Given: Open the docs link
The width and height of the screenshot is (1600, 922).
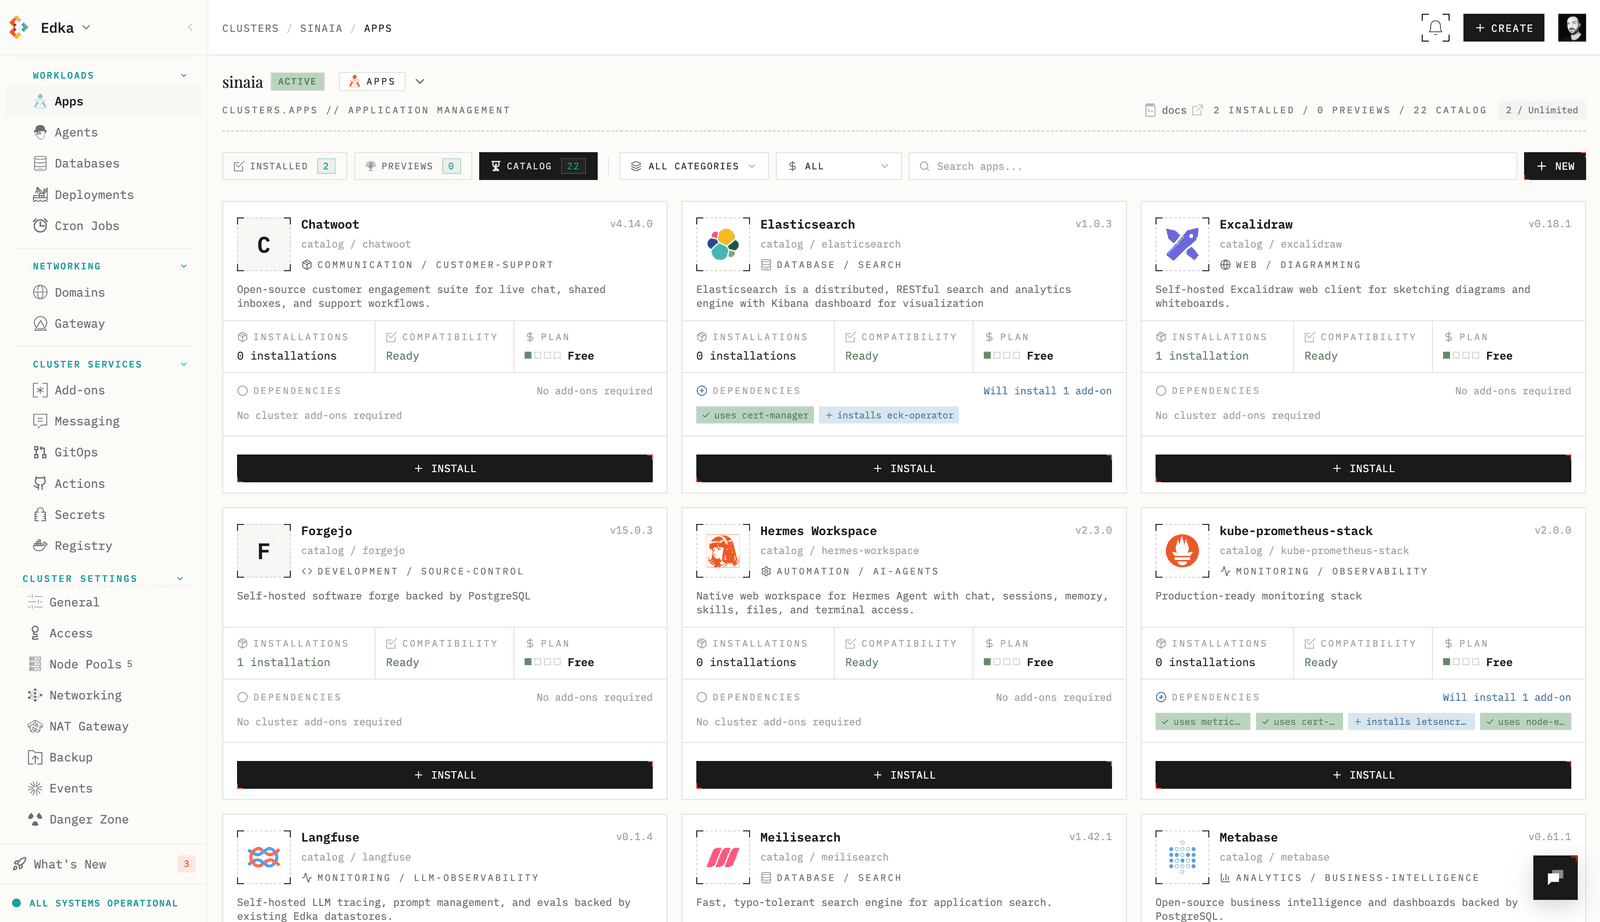Looking at the screenshot, I should coord(1174,110).
